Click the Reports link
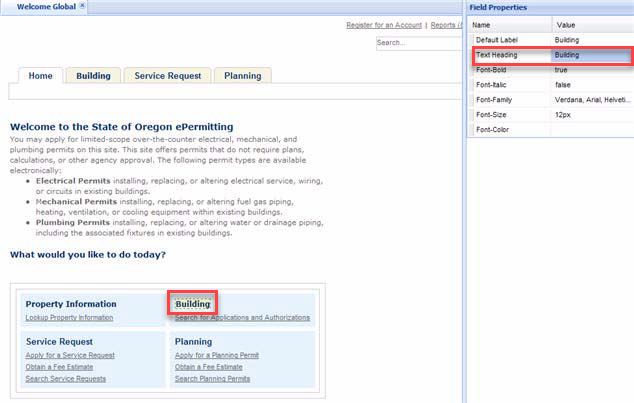634x403 pixels. (443, 24)
